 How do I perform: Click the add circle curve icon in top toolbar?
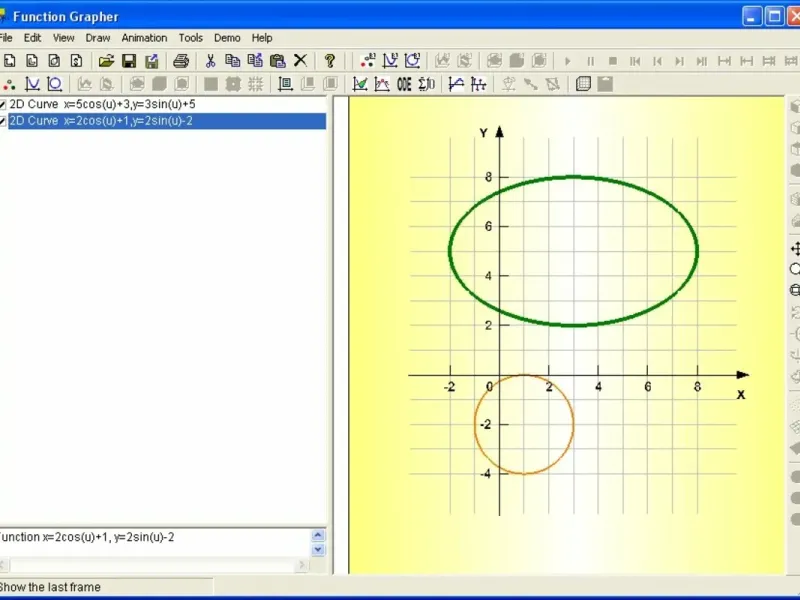click(x=412, y=61)
